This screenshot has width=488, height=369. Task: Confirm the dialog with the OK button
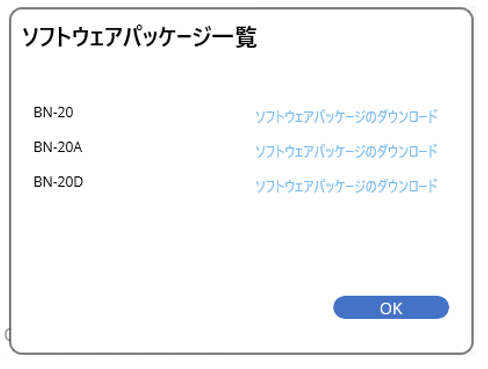click(x=391, y=307)
